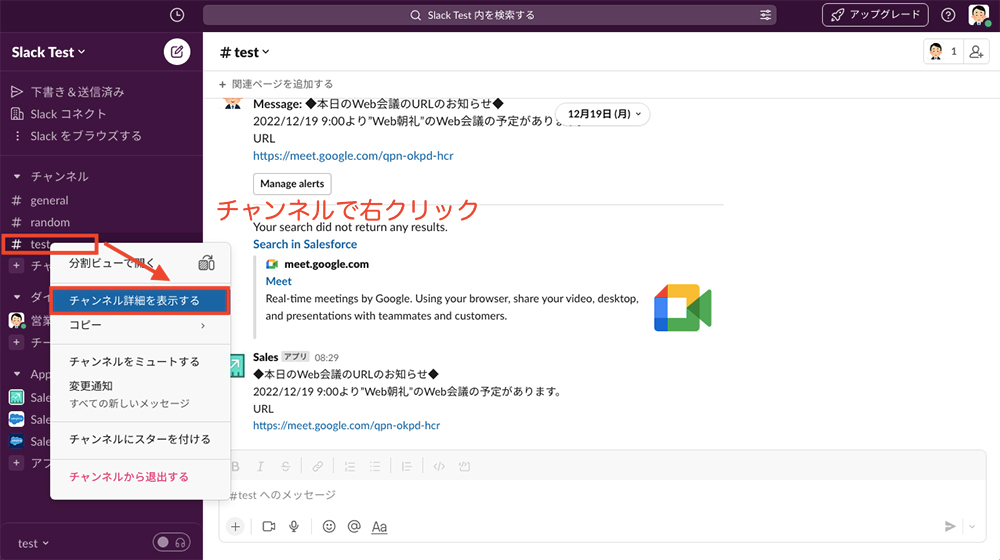Compose a new message with pencil icon
The width and height of the screenshot is (1000, 560).
click(x=177, y=52)
